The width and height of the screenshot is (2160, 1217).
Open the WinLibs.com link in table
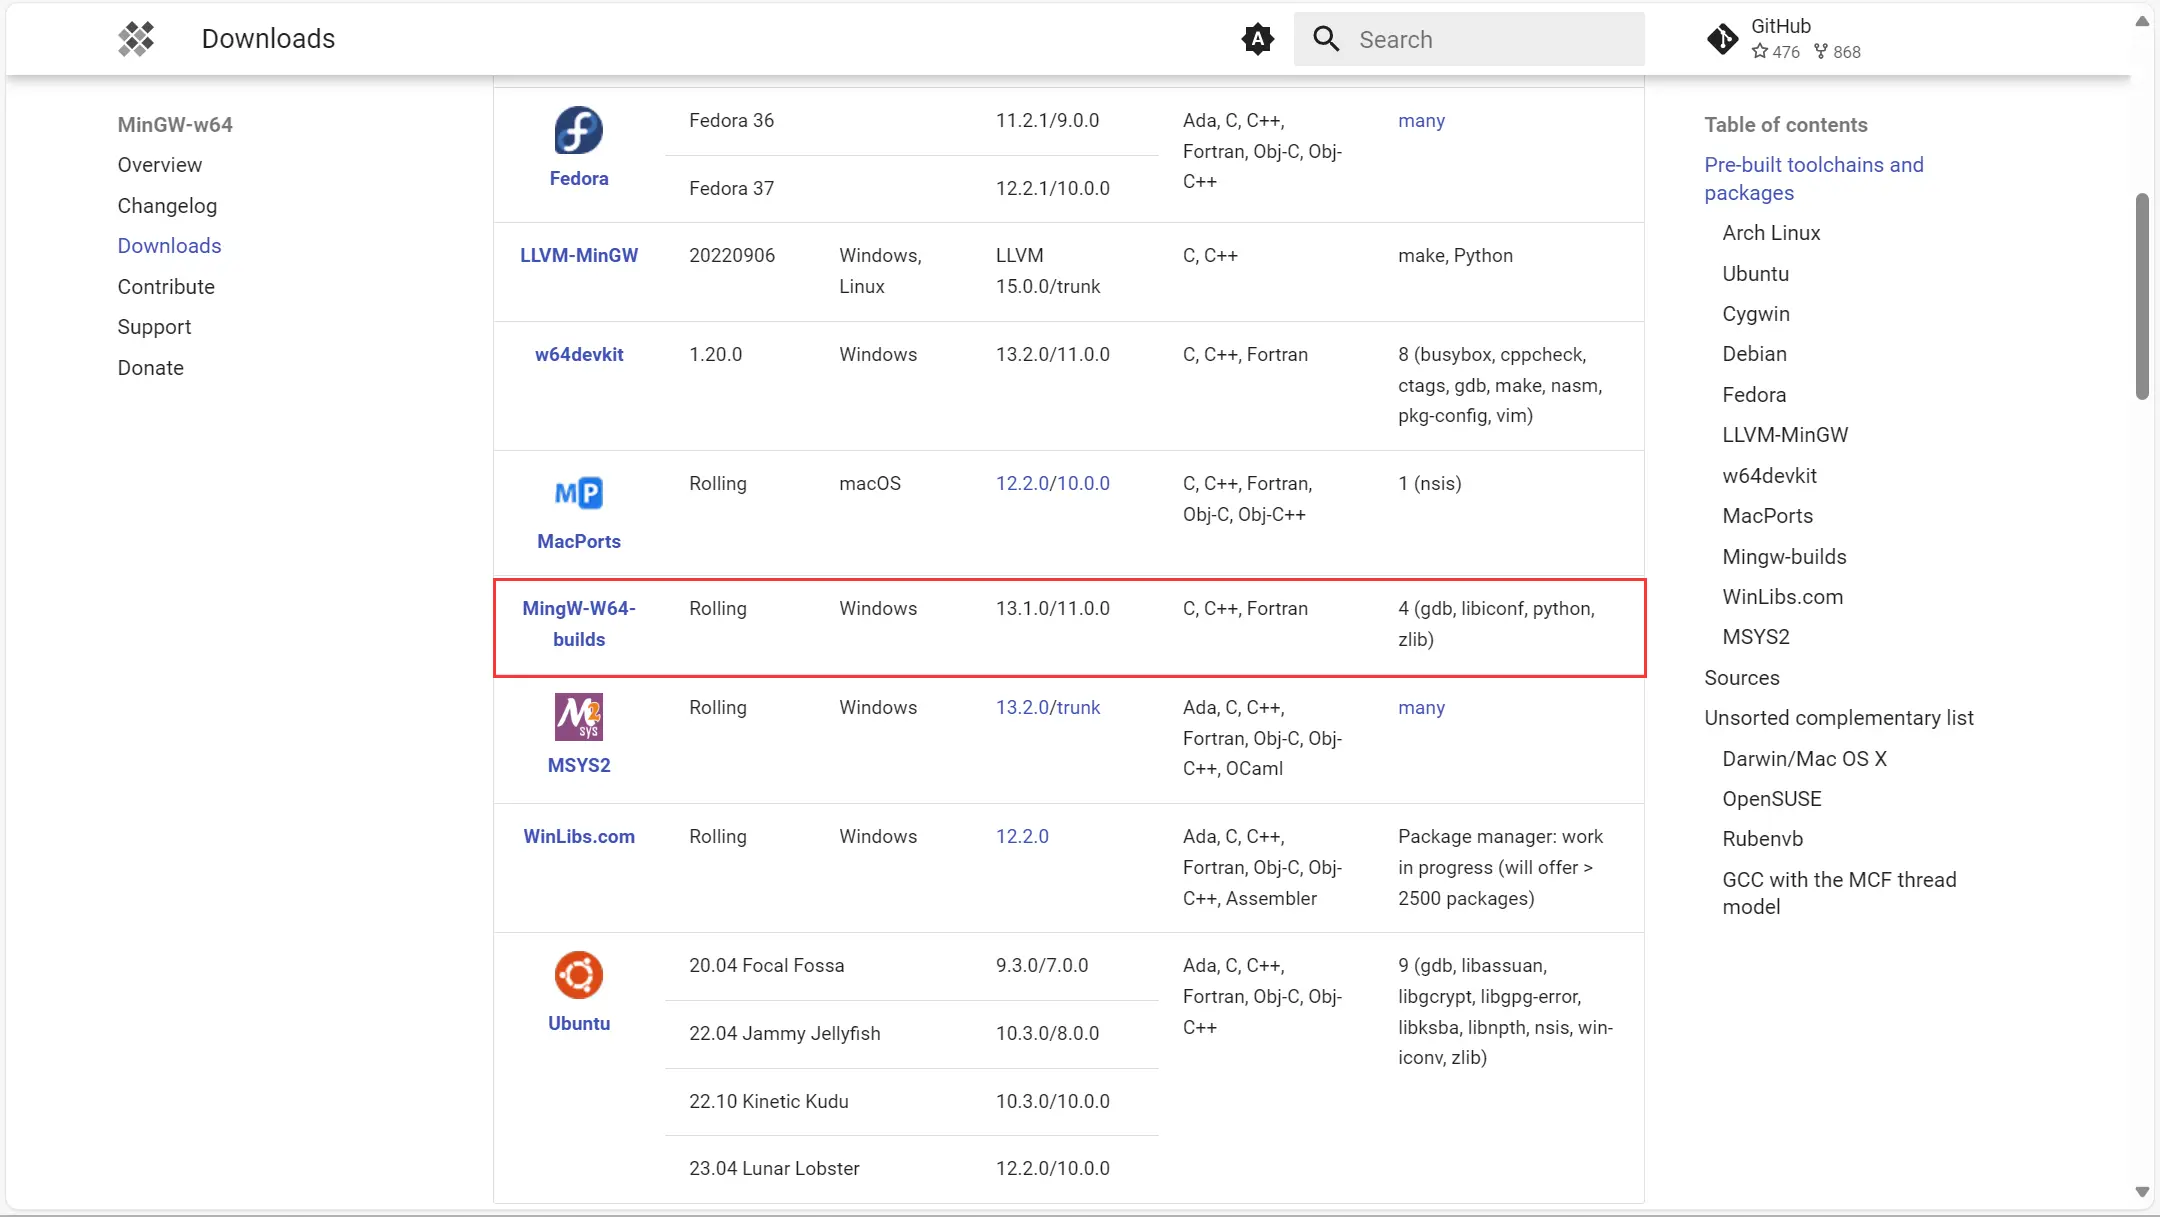coord(578,836)
